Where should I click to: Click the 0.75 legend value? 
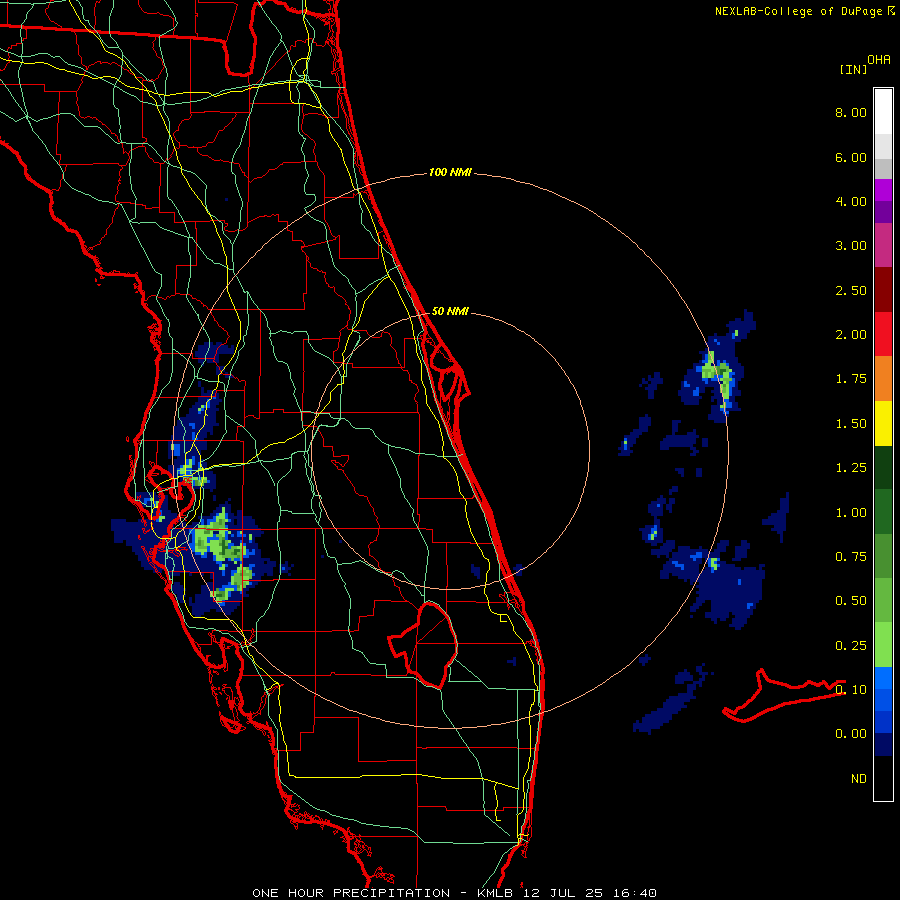coord(851,557)
